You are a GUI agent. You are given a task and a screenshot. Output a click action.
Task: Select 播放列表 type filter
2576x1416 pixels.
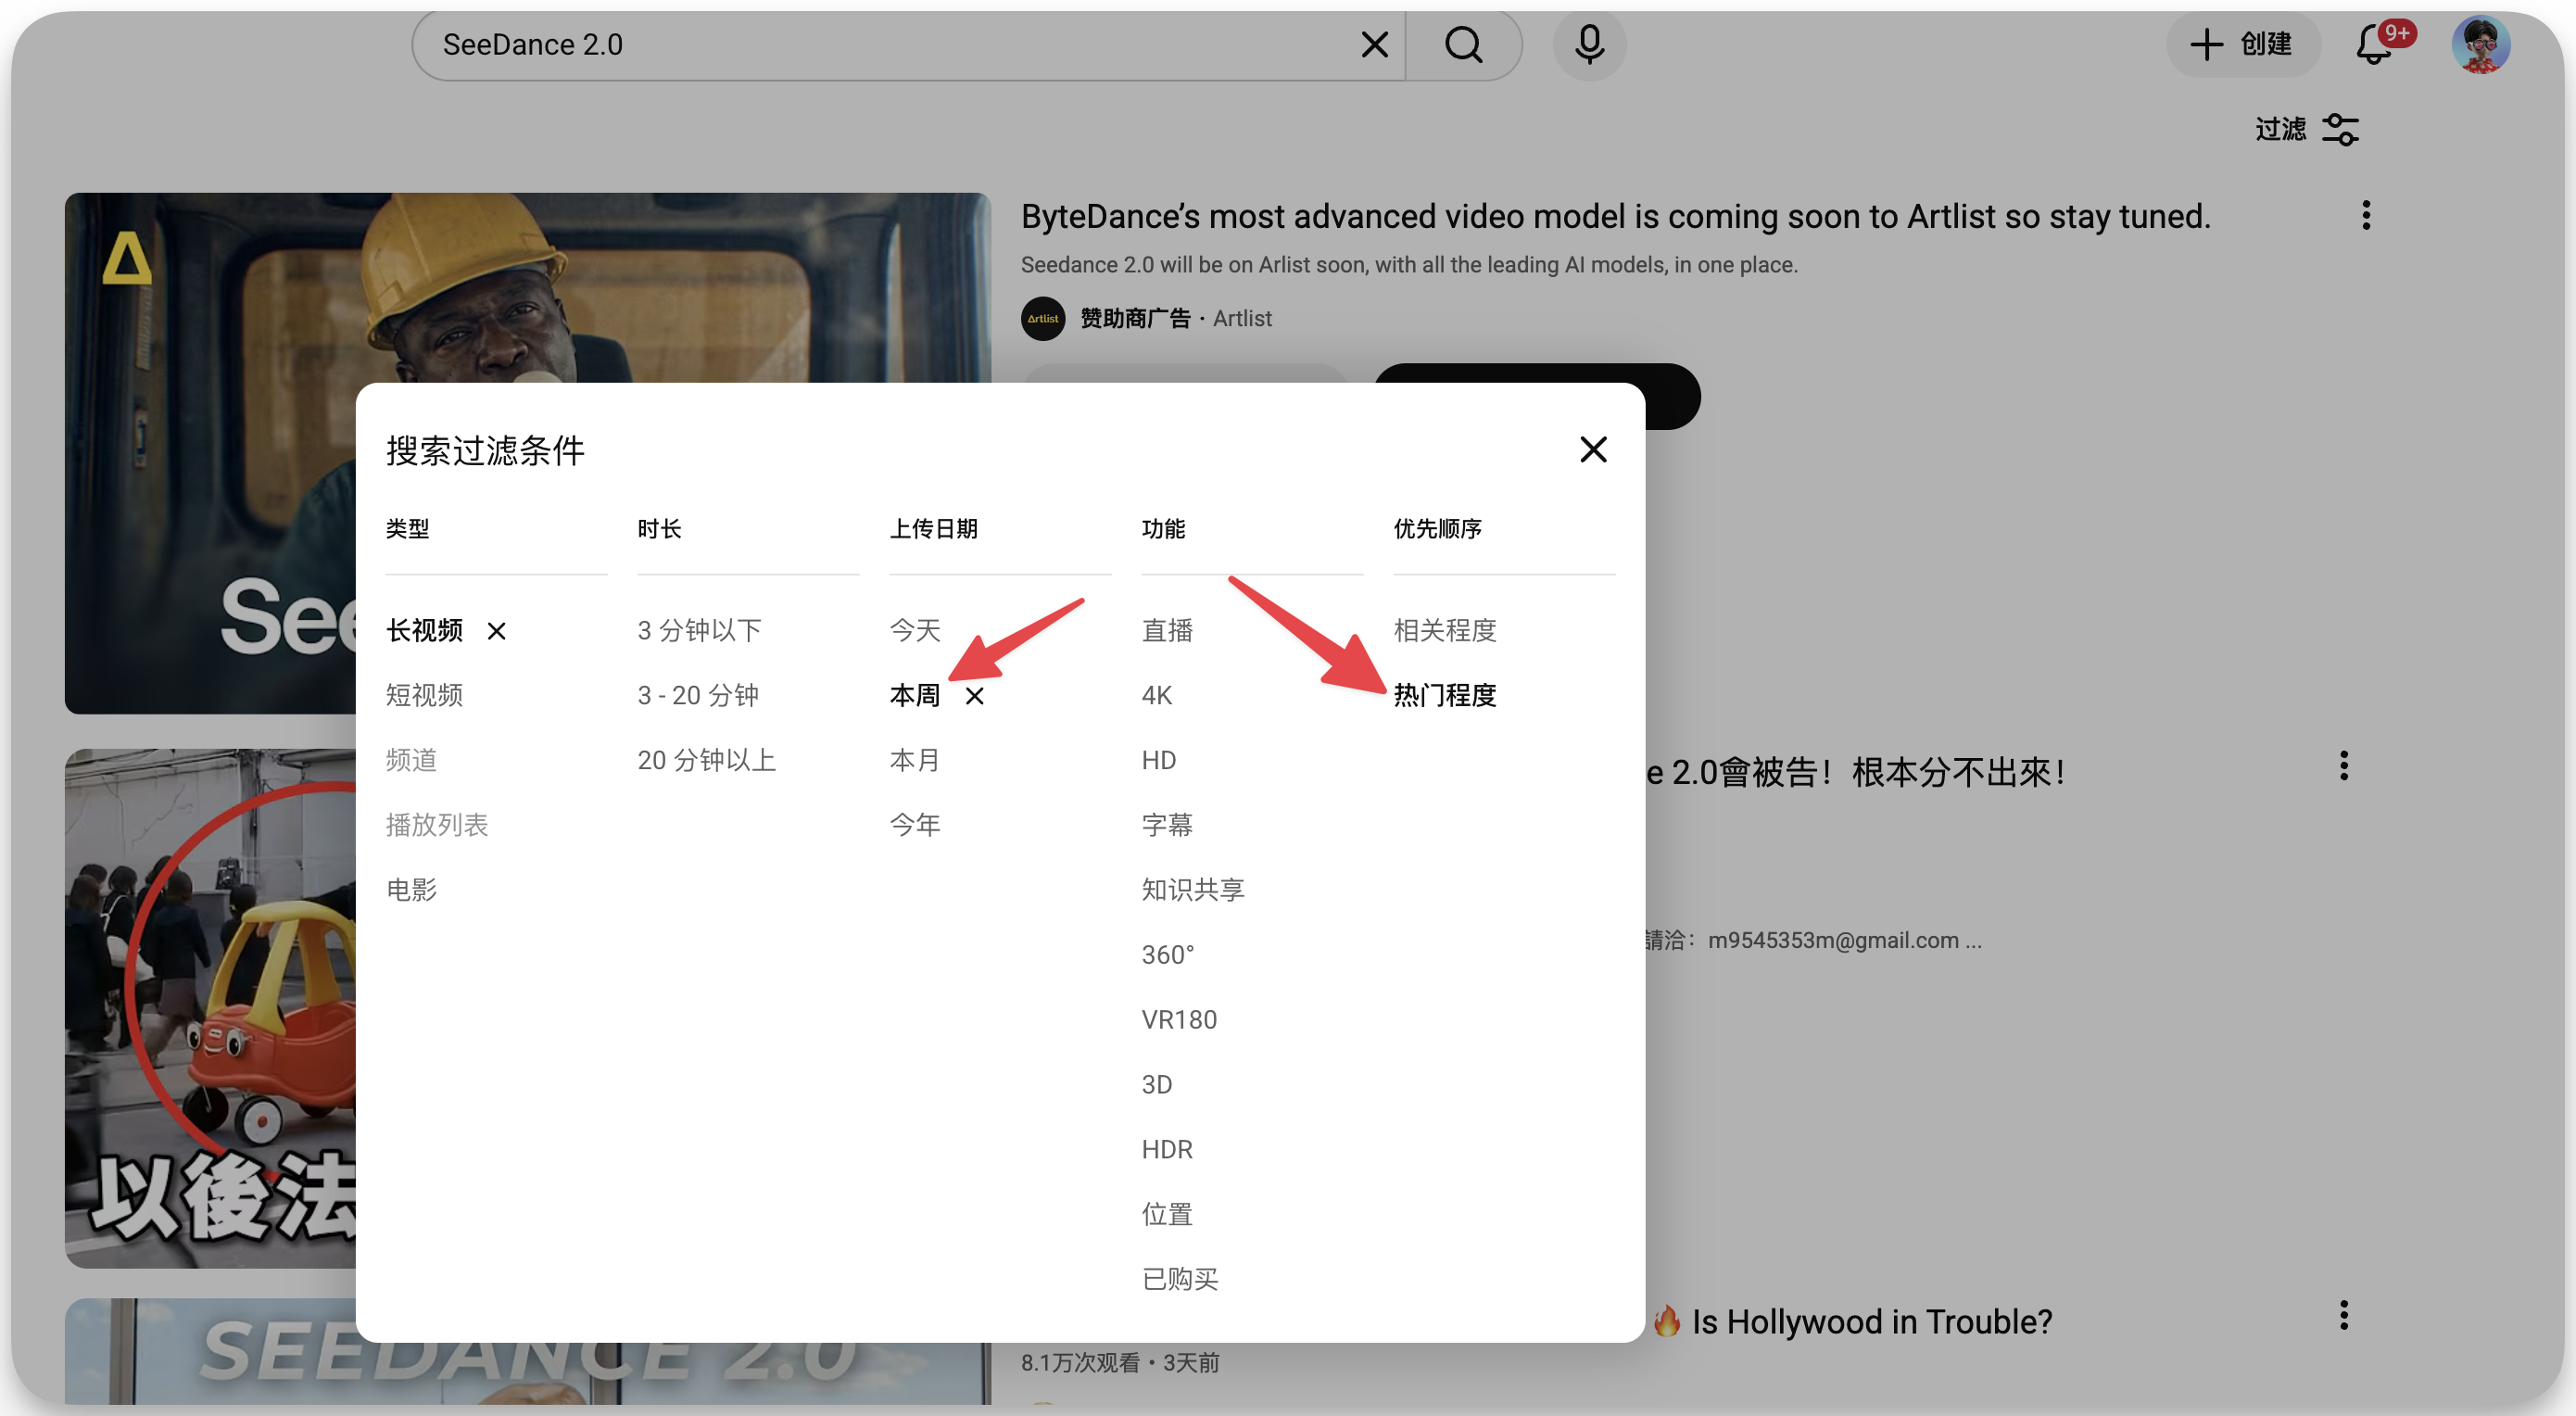[x=437, y=826]
